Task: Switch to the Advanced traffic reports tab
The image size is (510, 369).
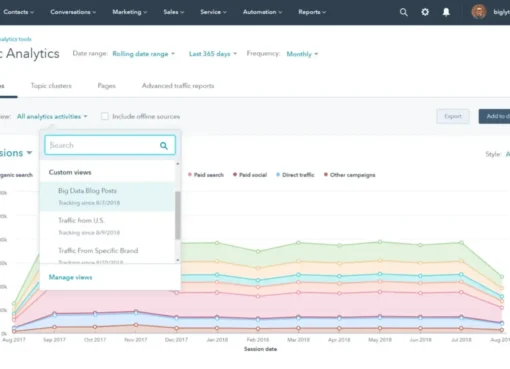Action: point(178,86)
